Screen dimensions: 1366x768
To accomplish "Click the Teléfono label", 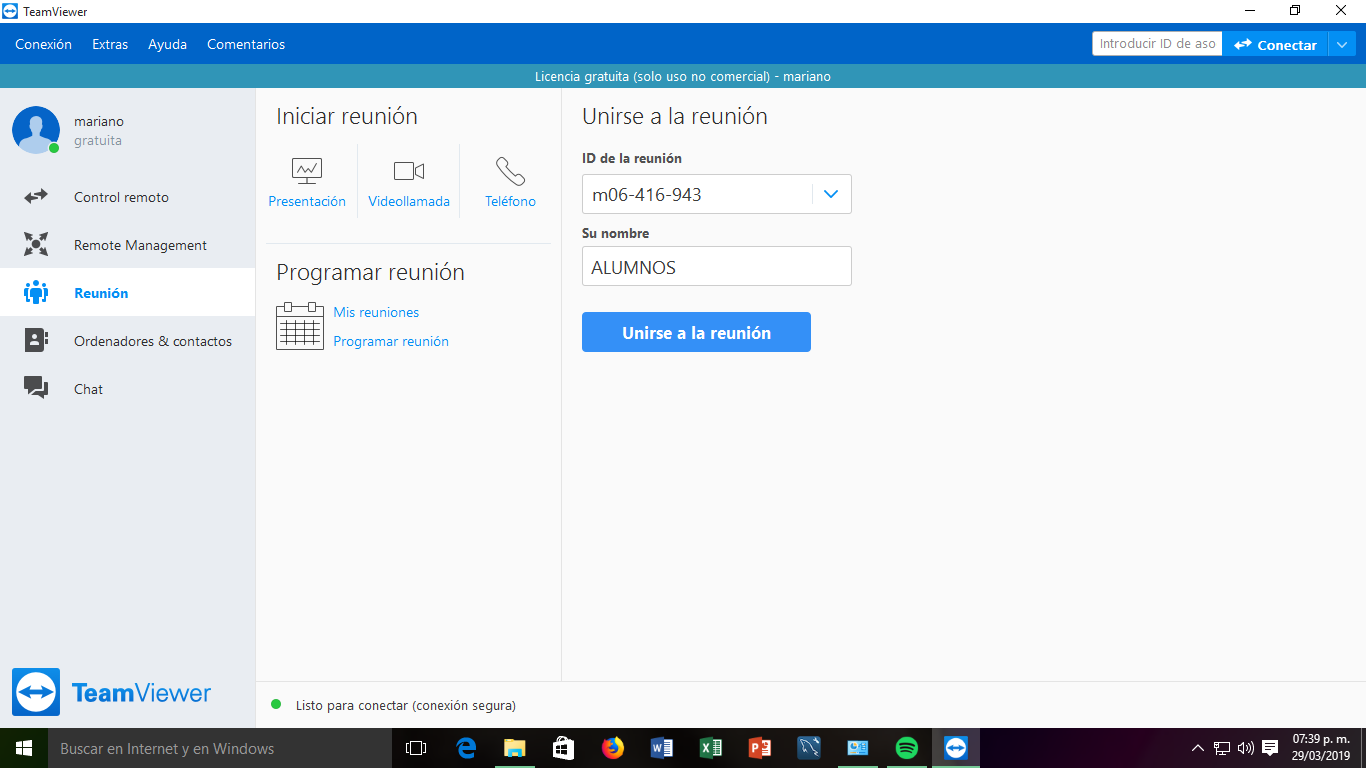I will [510, 201].
